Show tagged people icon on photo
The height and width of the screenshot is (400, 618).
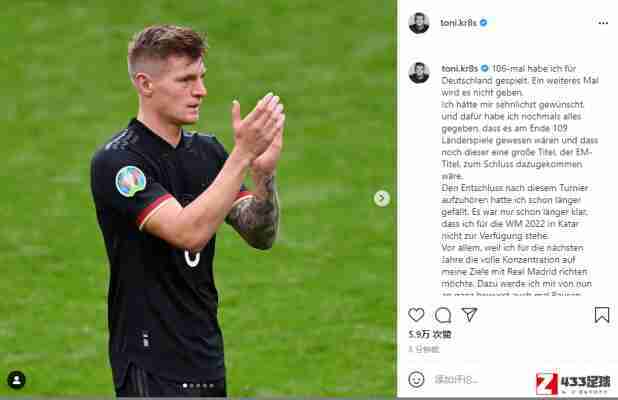pyautogui.click(x=17, y=380)
